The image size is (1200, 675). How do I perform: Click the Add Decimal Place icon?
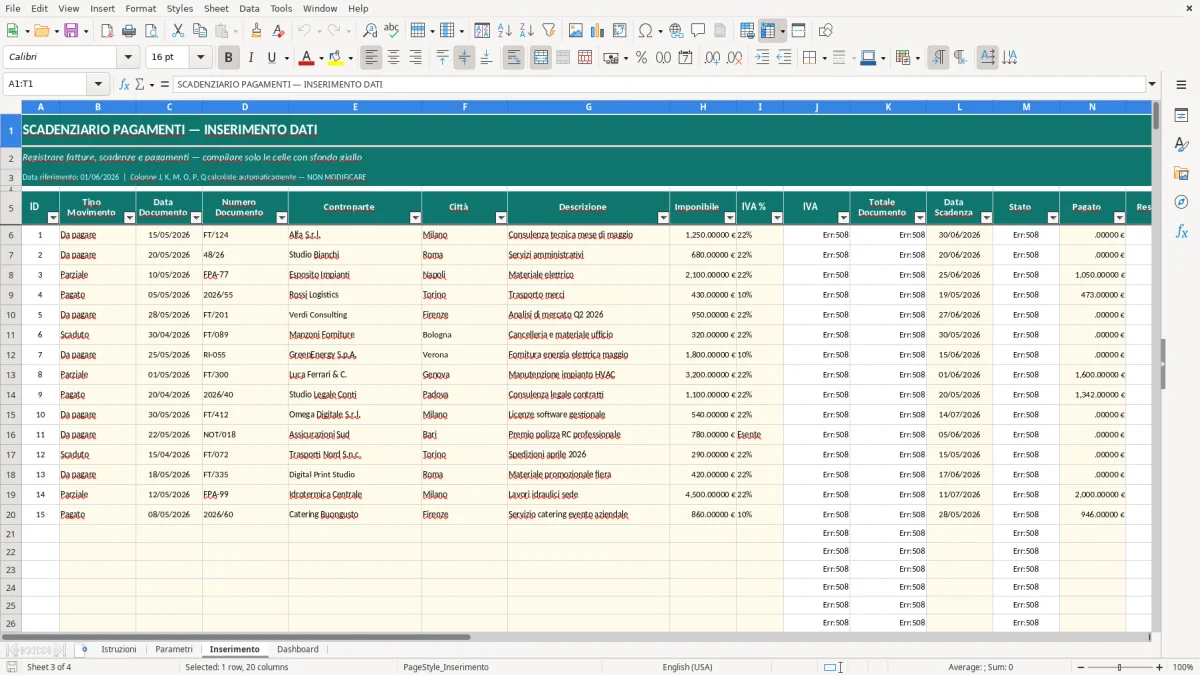tap(712, 58)
